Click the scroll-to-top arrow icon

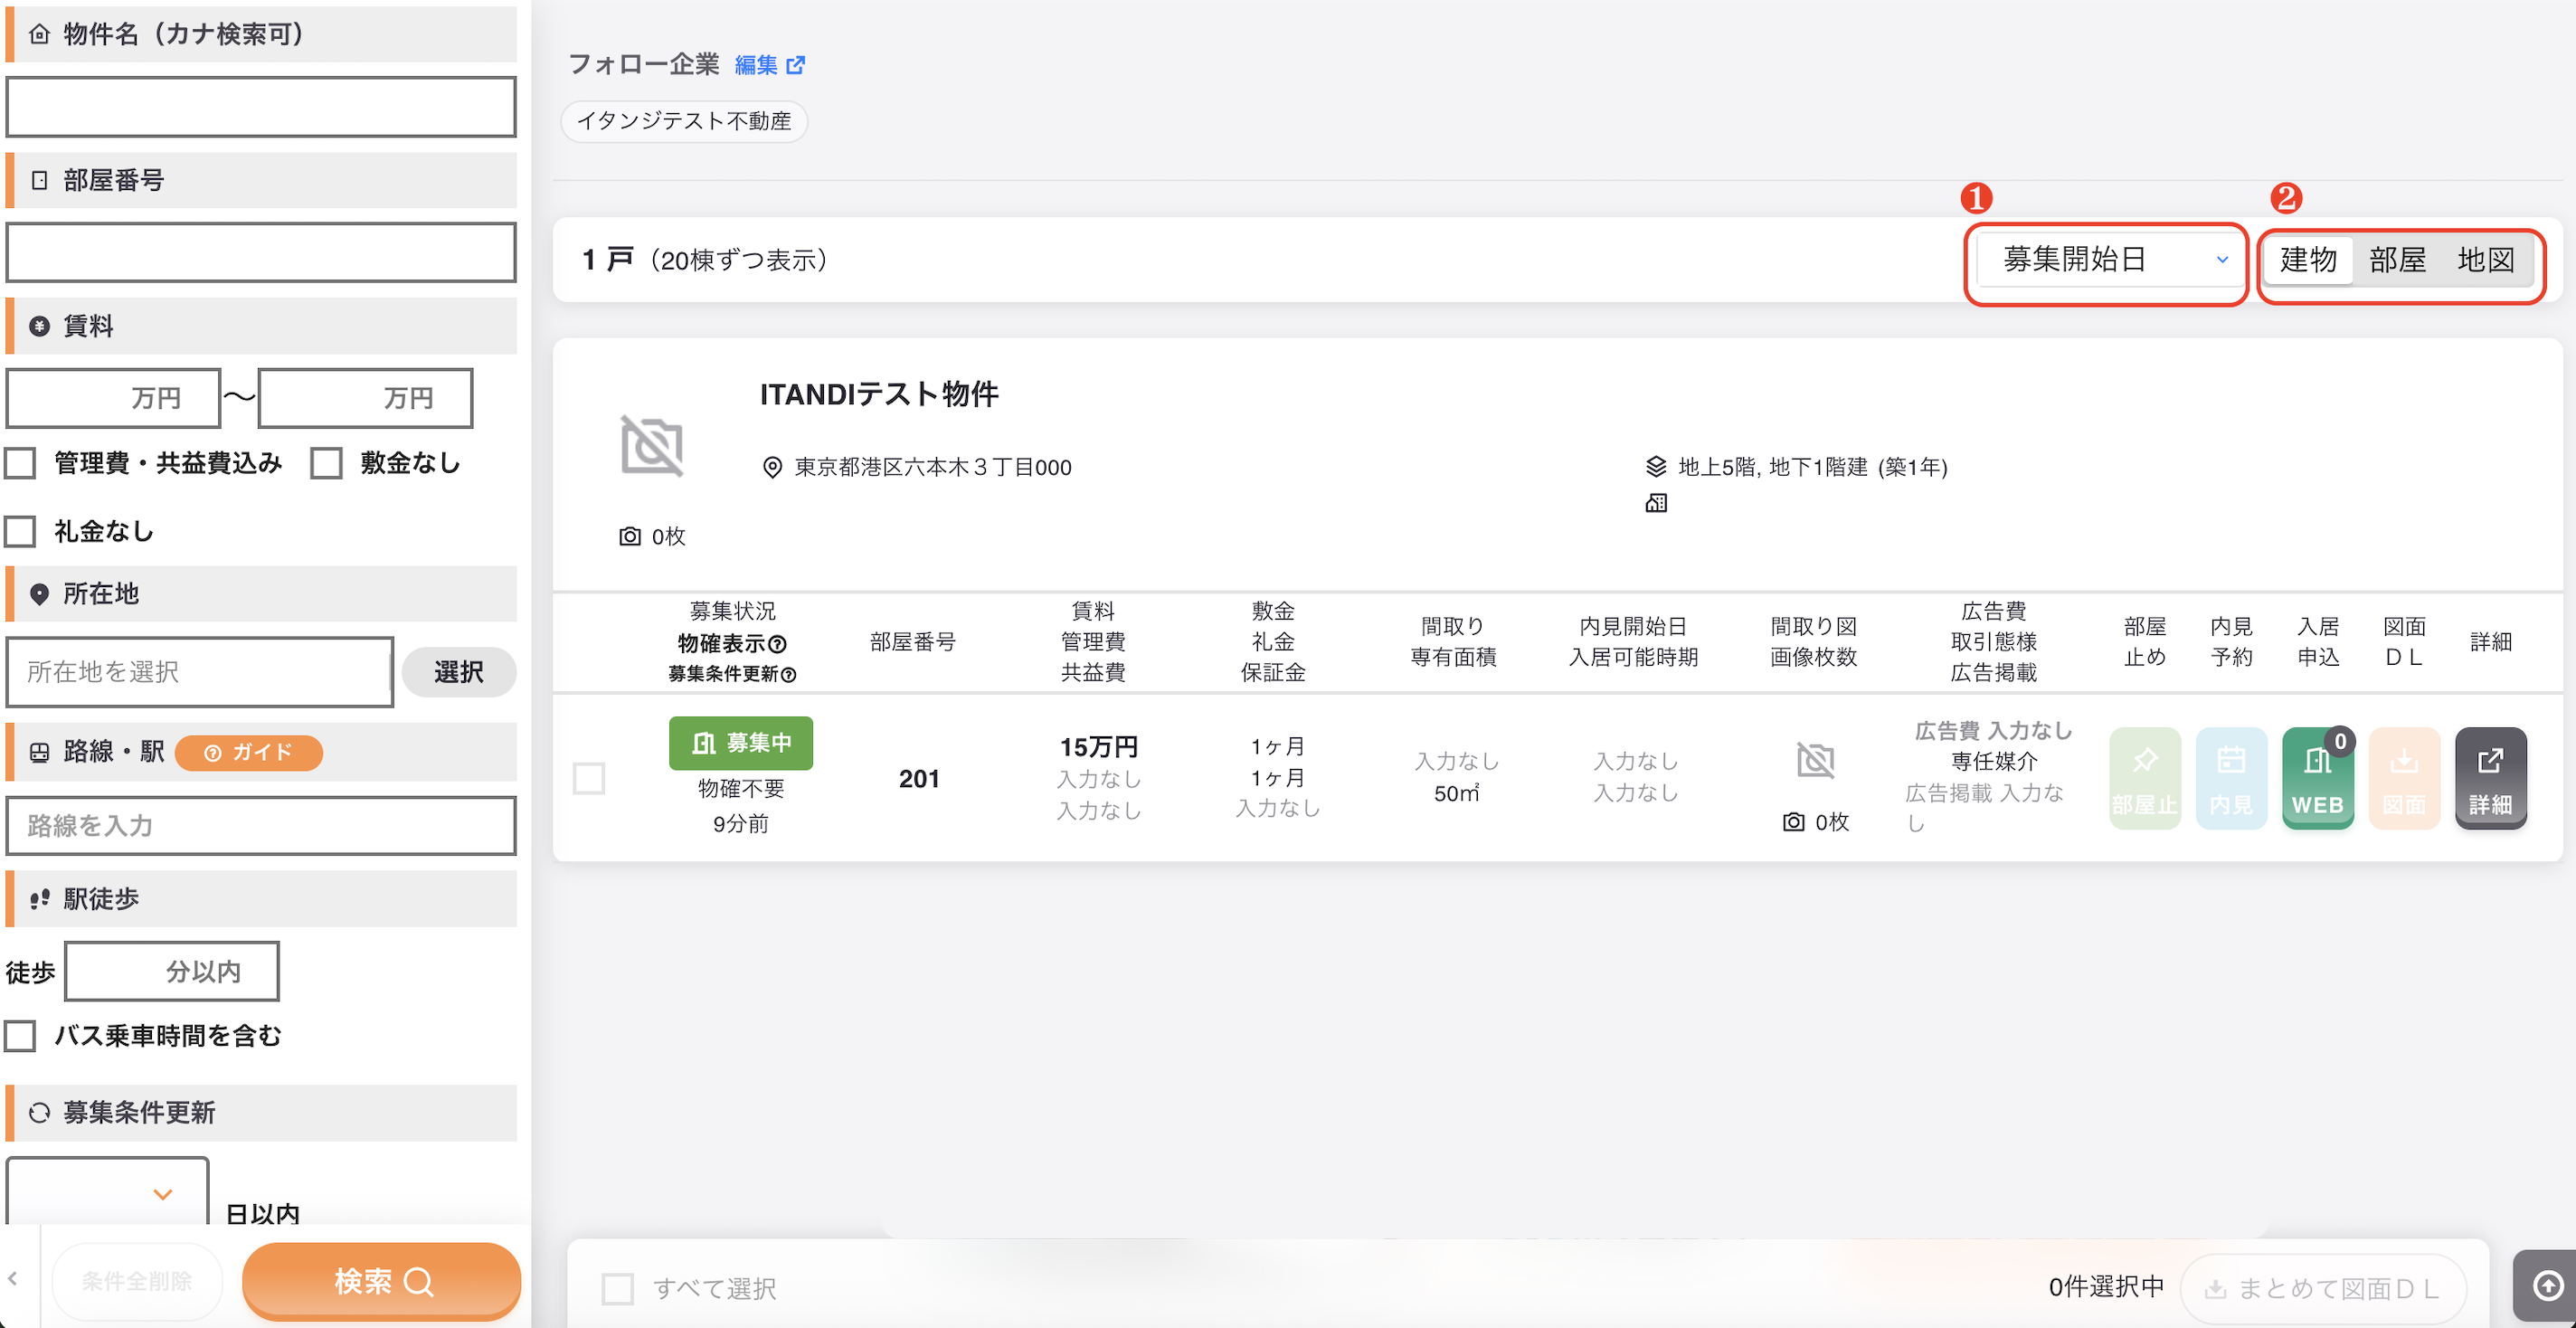[2548, 1285]
